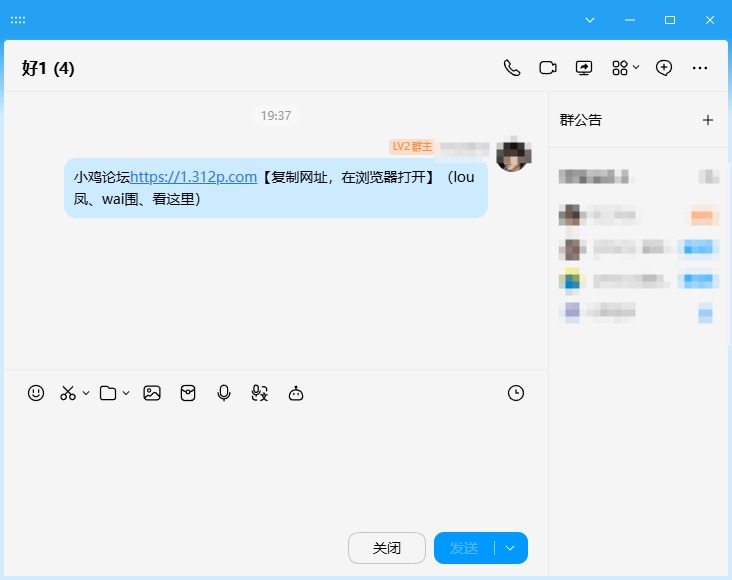Take a screenshot with scissors icon
732x580 pixels.
68,393
